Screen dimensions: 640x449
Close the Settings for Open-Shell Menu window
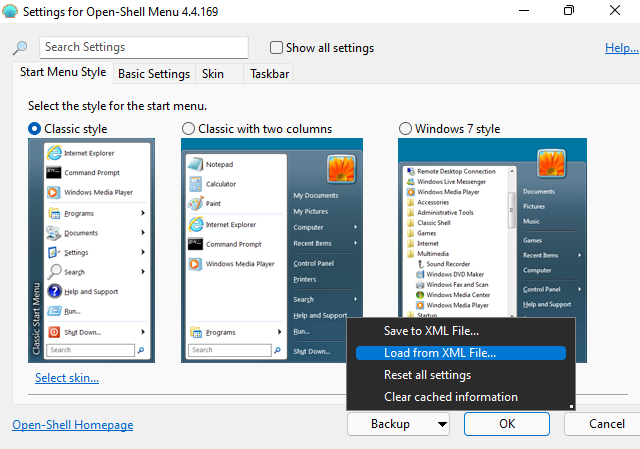point(615,11)
